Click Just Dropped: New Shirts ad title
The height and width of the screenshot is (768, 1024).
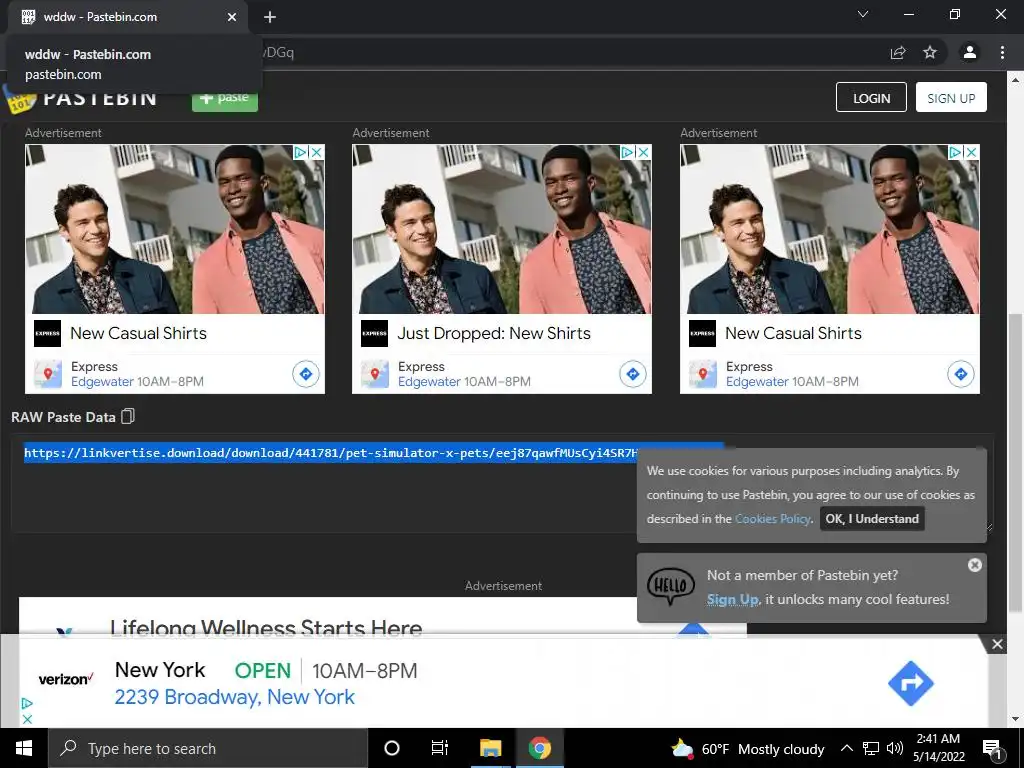(x=494, y=333)
